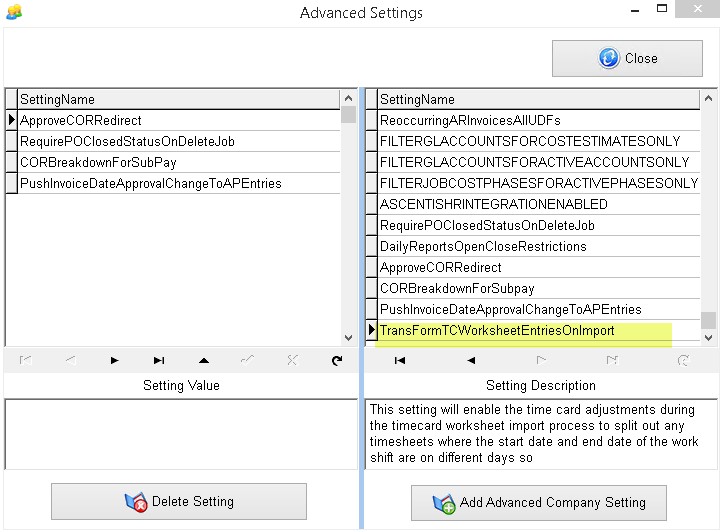
Task: Click right grid scroll down arrow
Action: 709,338
